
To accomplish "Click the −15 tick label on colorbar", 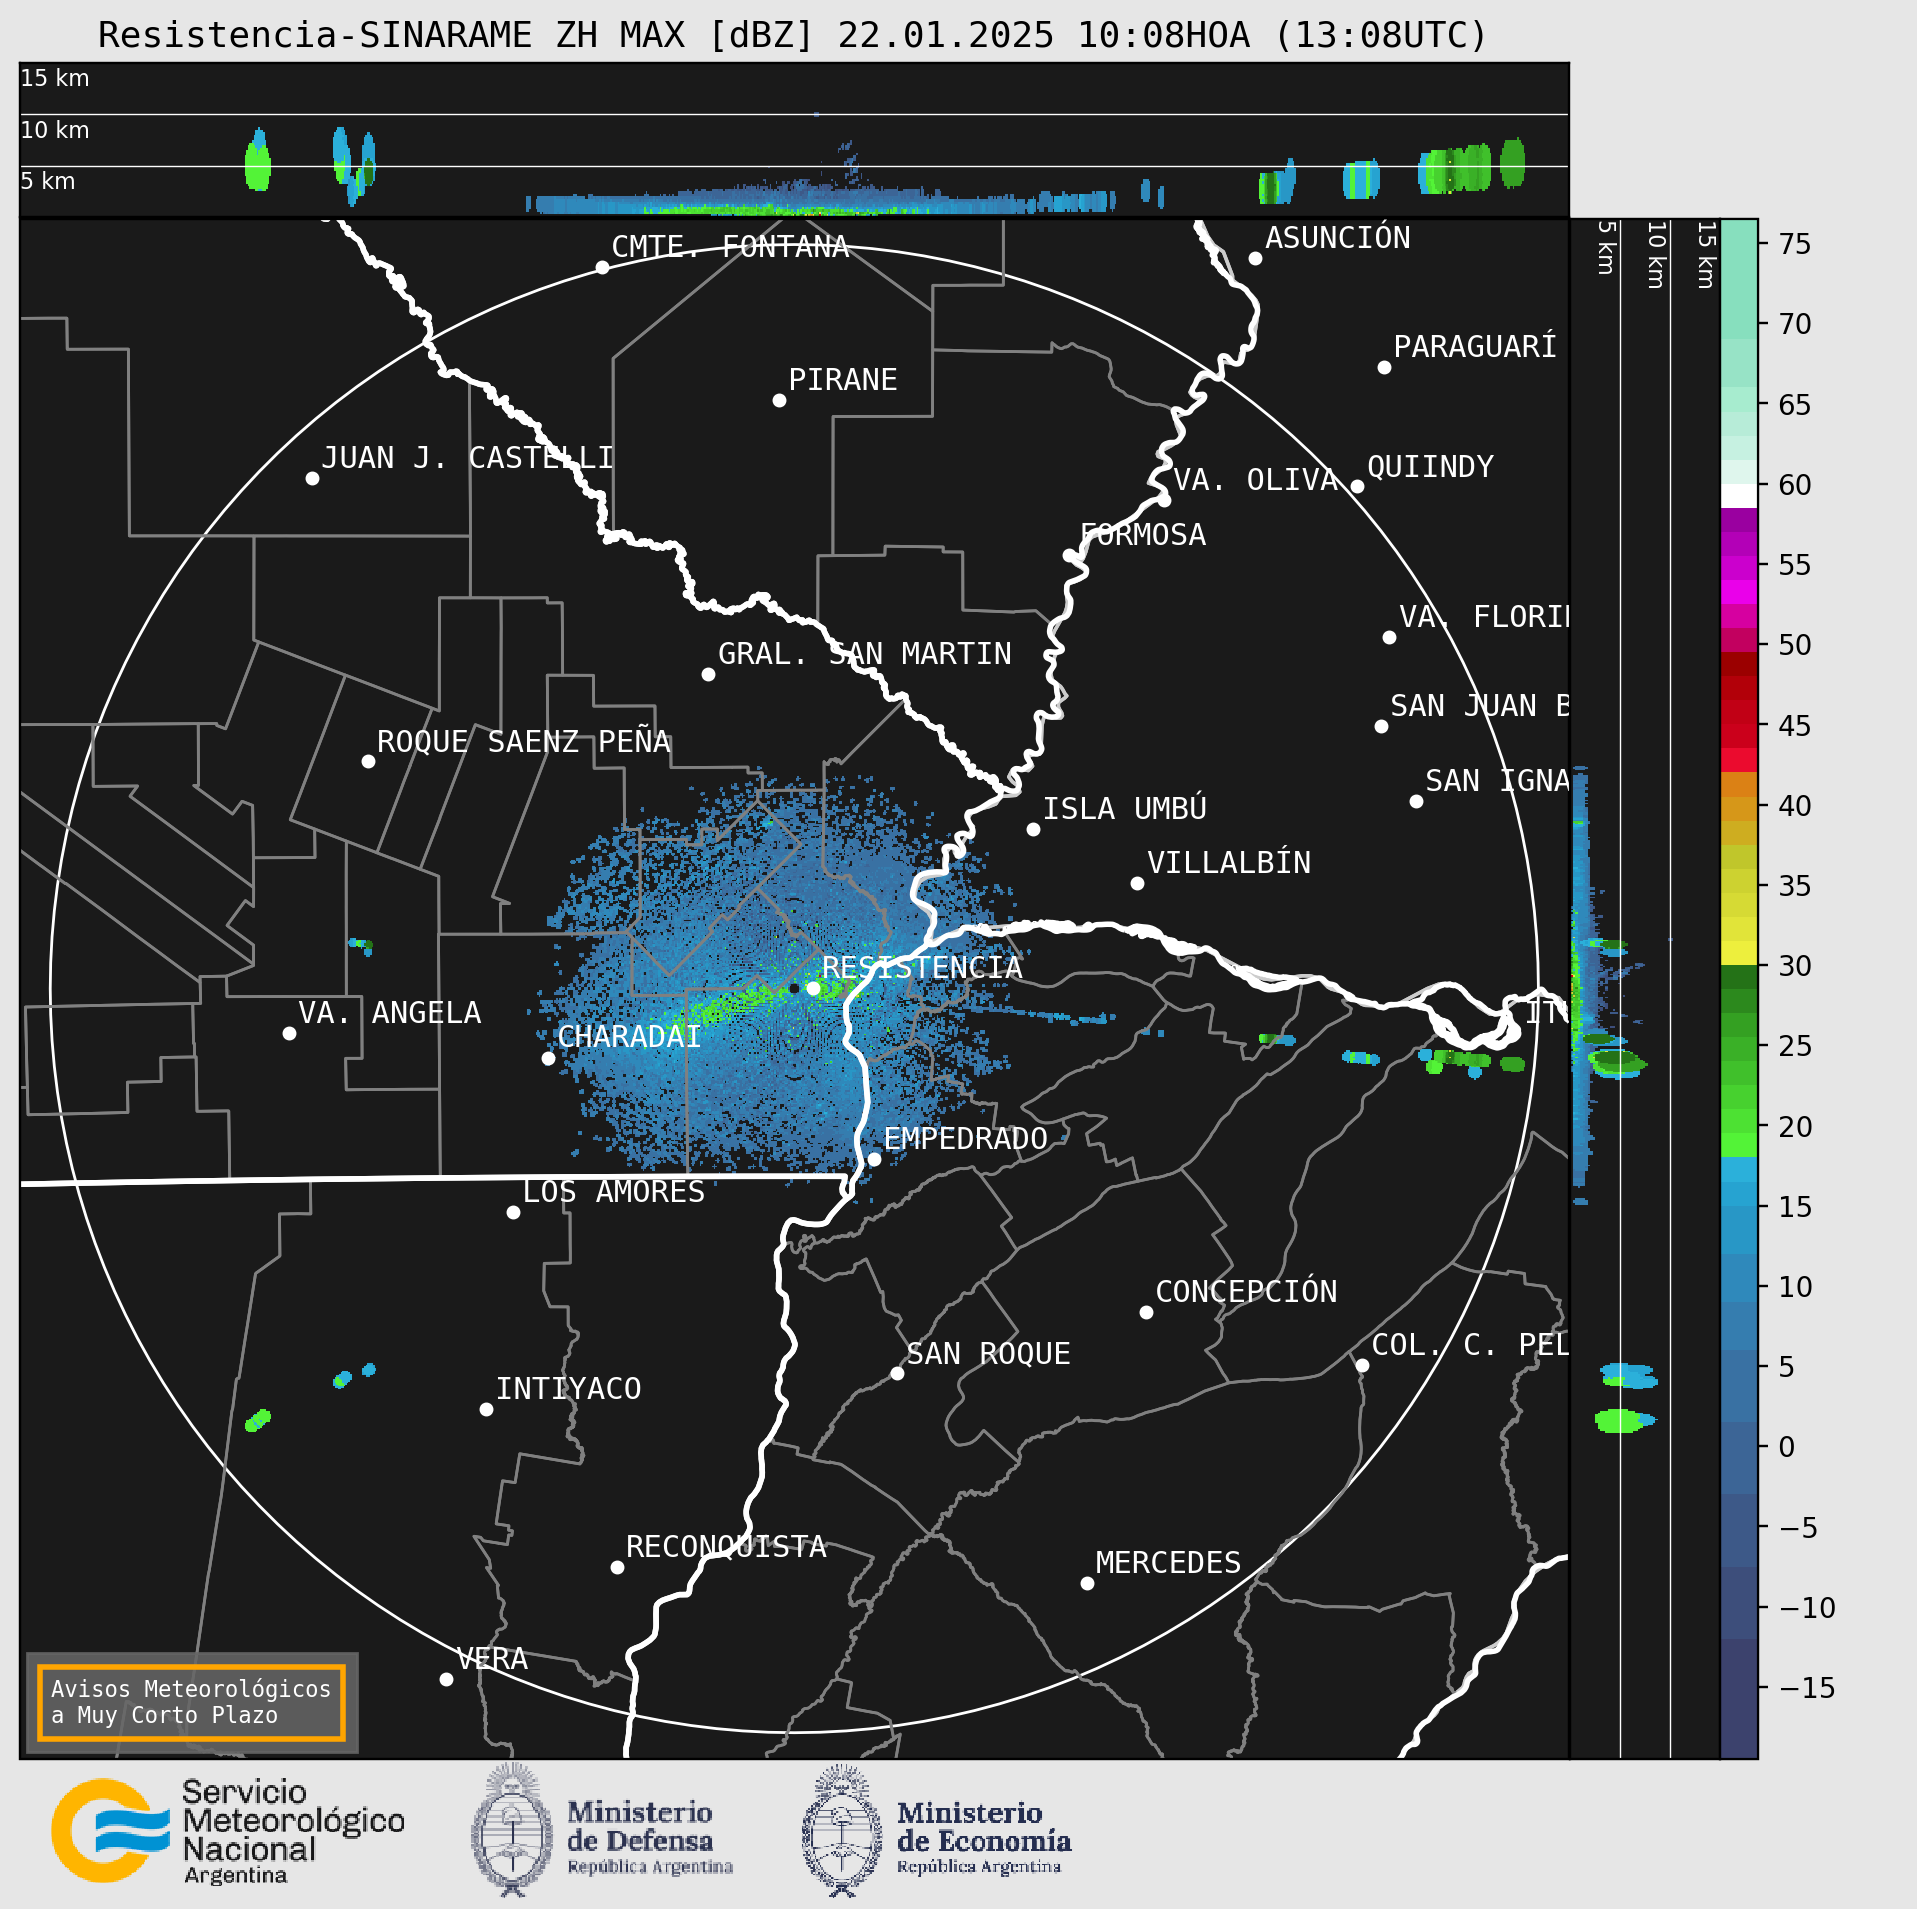I will click(x=1808, y=1688).
